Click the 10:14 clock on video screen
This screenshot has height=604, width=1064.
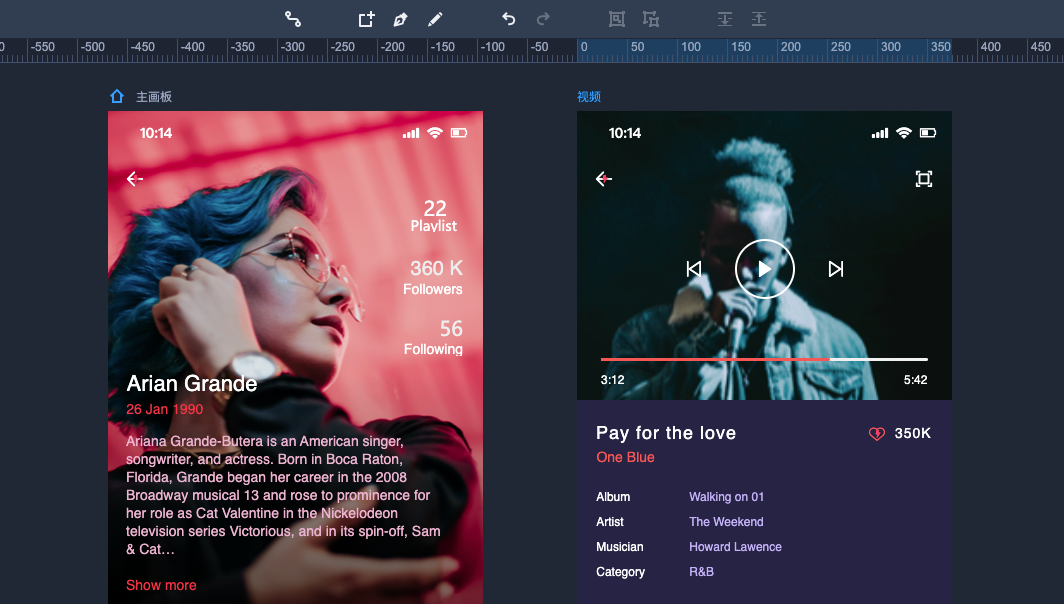(625, 133)
